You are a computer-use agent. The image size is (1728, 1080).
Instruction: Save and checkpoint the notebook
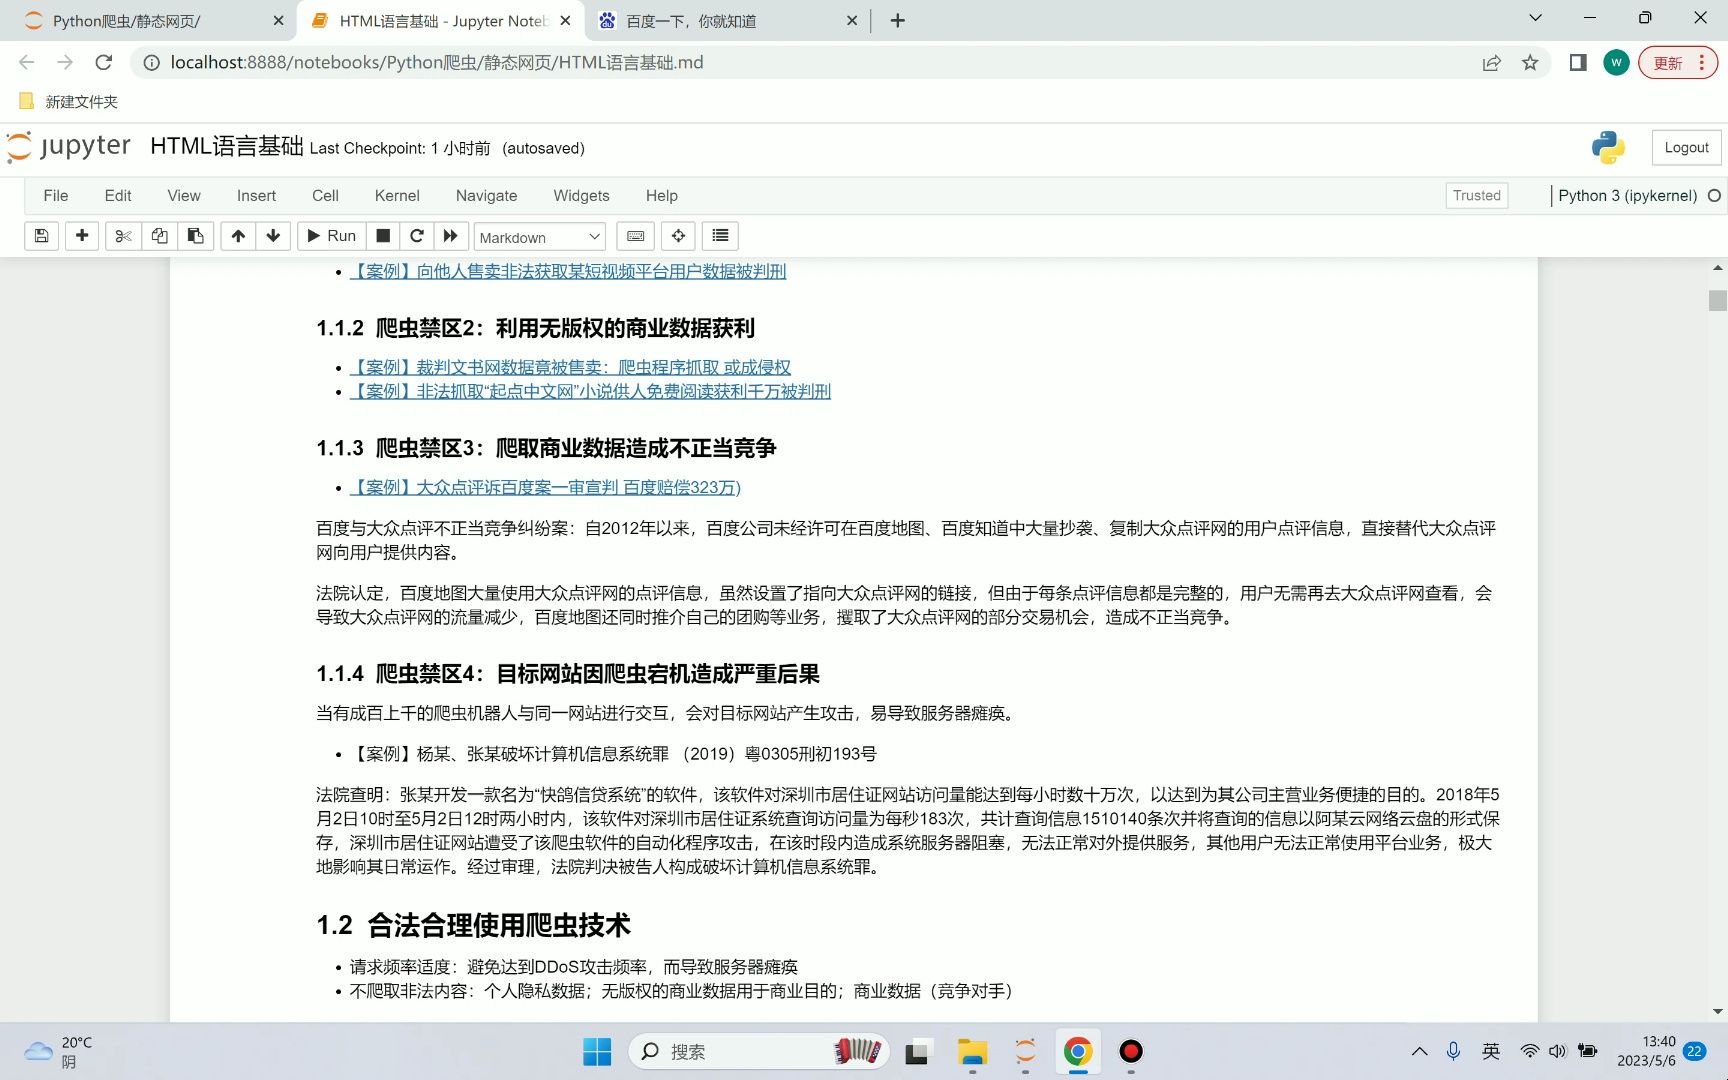tap(41, 236)
